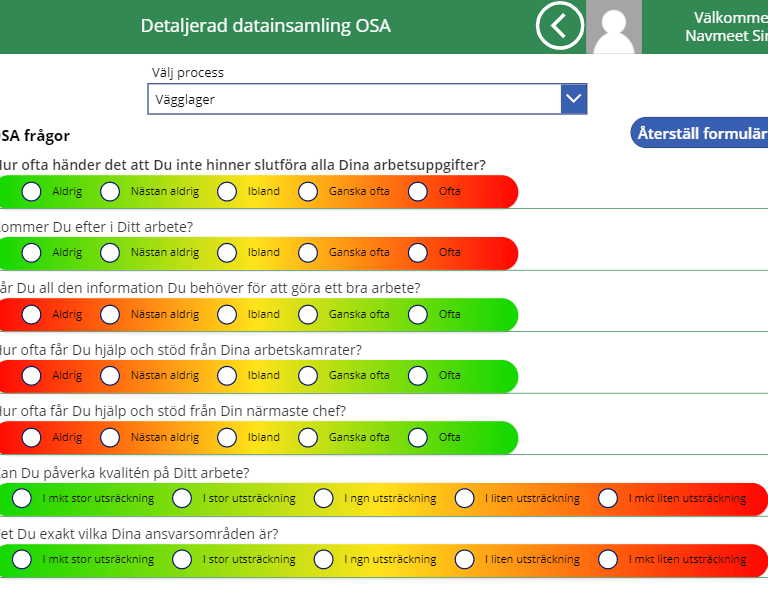Viewport: 768px width, 606px height.
Task: Click the Vägglager process selection field
Action: [x=355, y=99]
